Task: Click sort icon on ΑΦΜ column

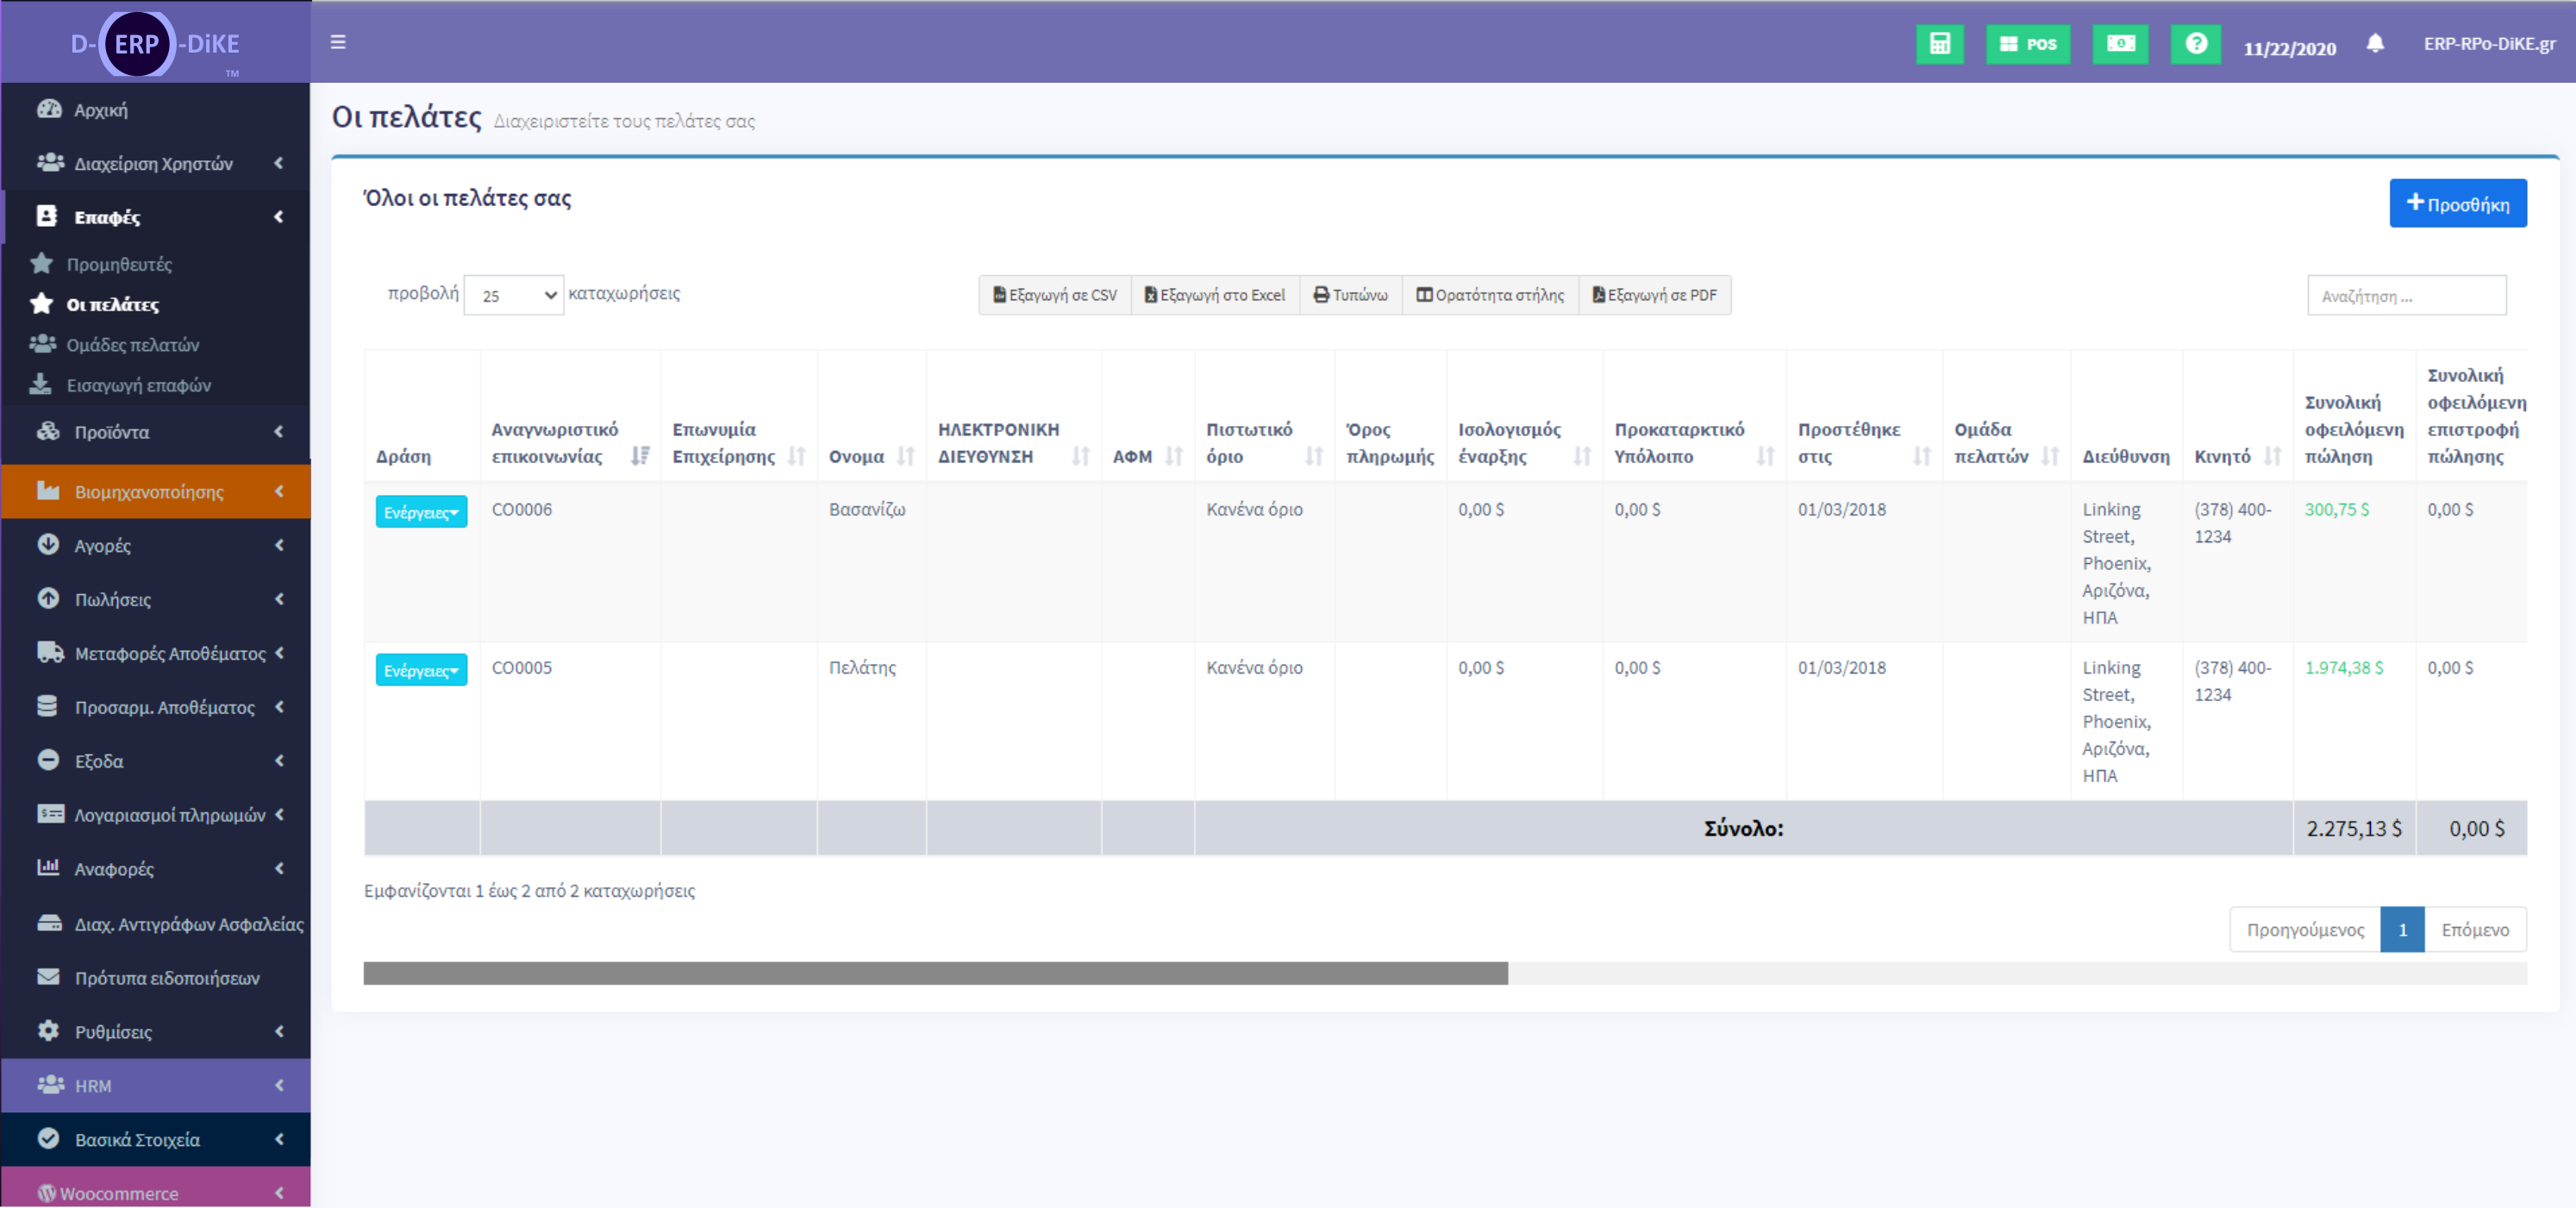Action: (1174, 456)
